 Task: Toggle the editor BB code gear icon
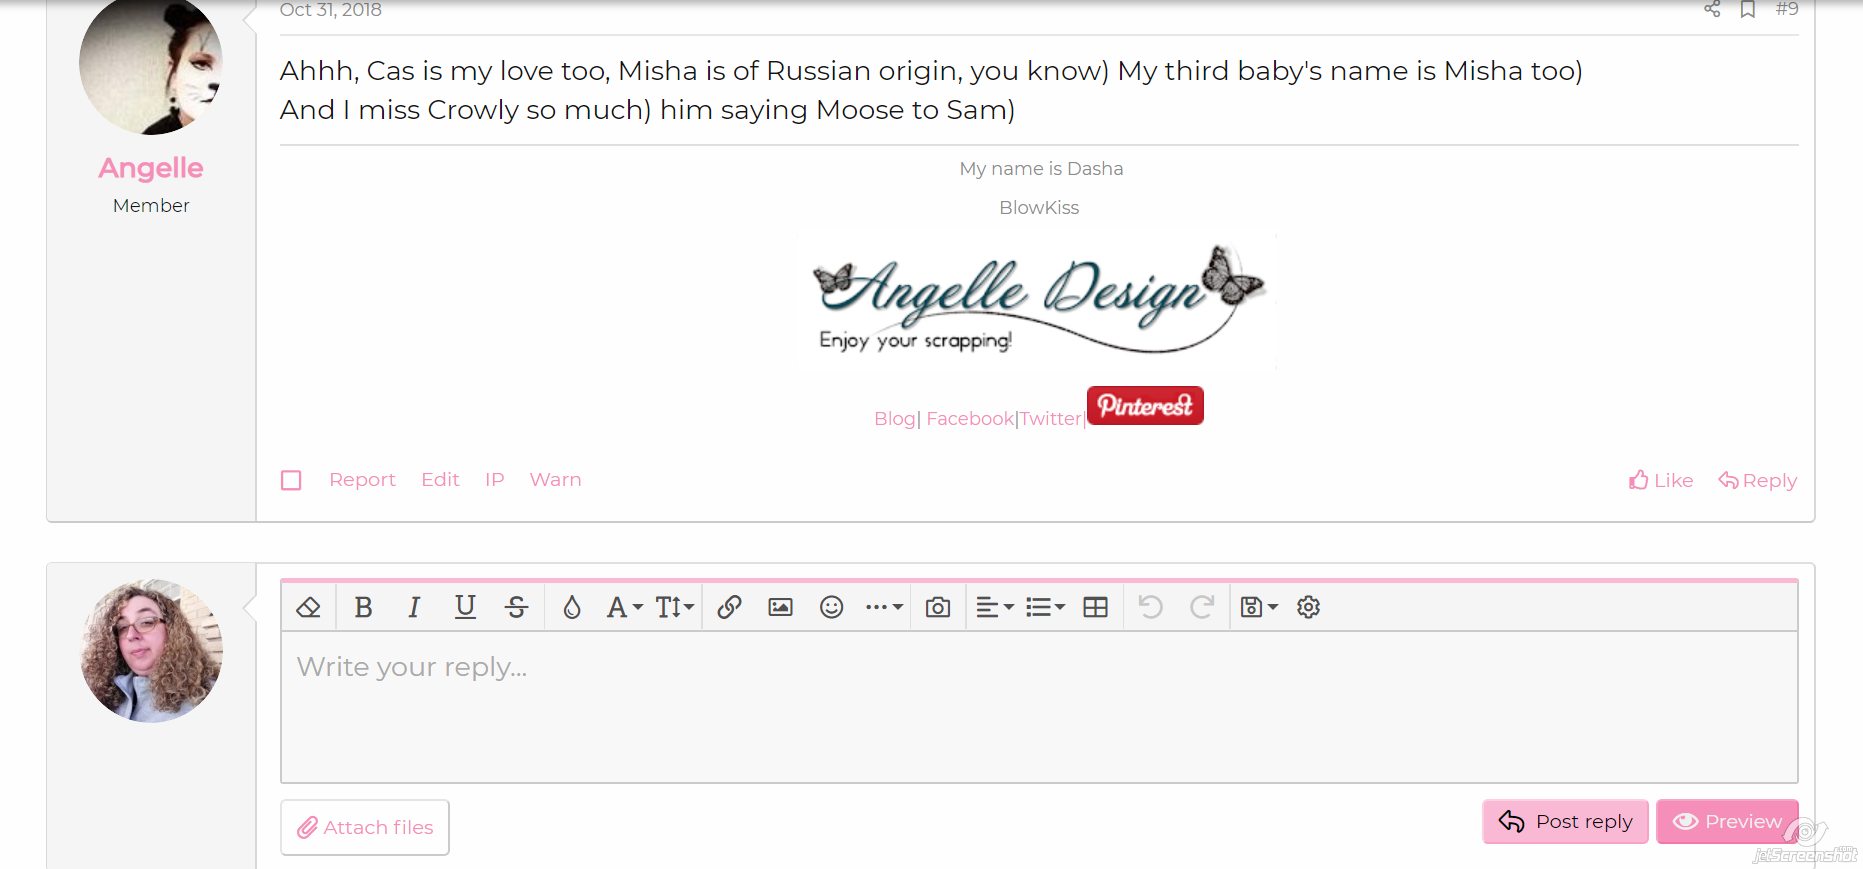click(1308, 607)
